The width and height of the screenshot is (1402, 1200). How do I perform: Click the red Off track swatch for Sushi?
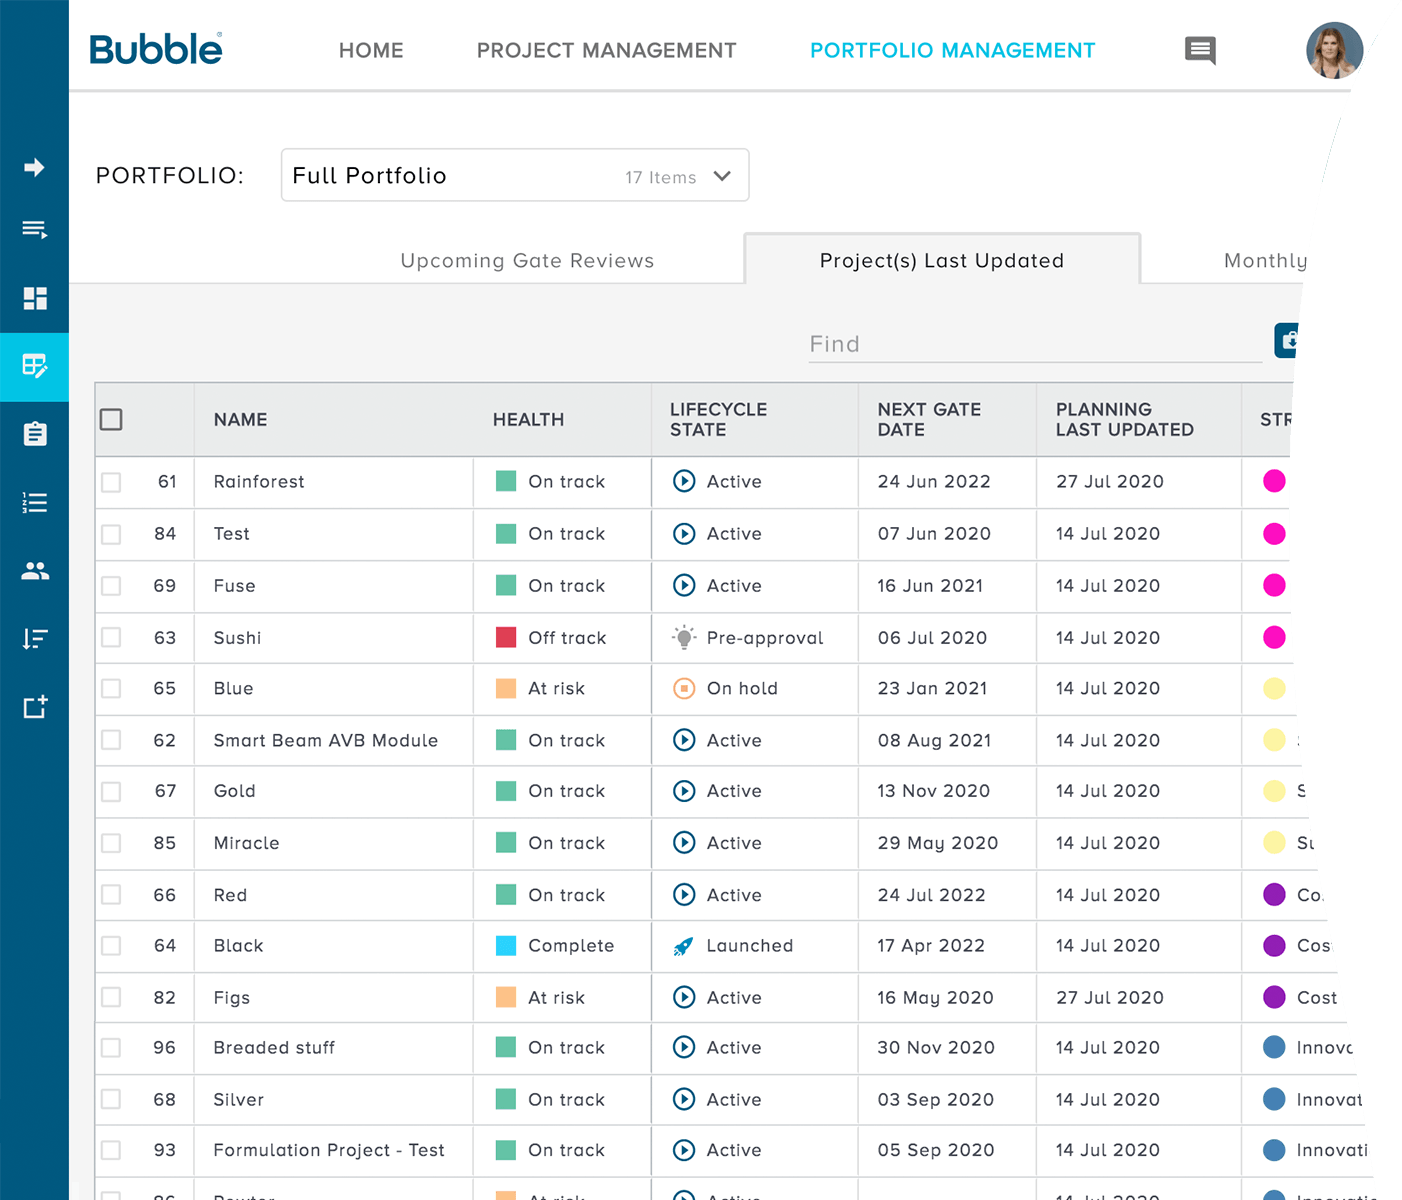(506, 638)
